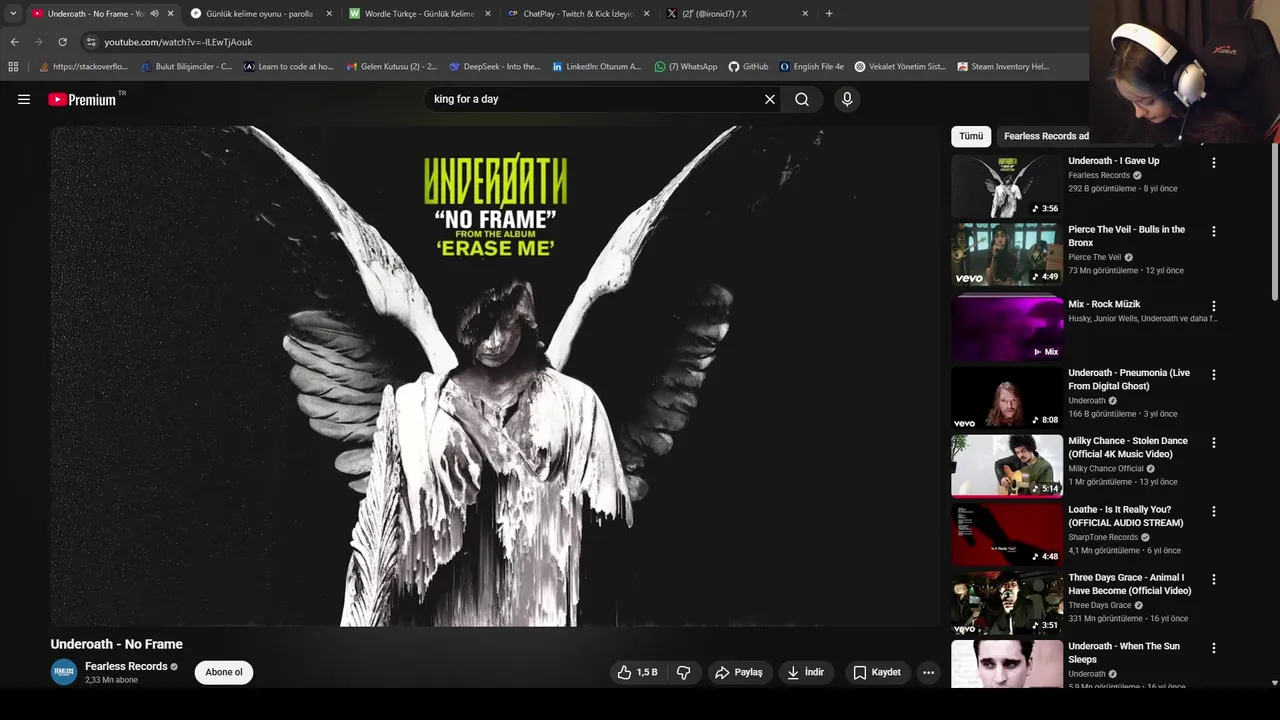Clear the search text with the X icon
This screenshot has height=720, width=1280.
point(770,99)
